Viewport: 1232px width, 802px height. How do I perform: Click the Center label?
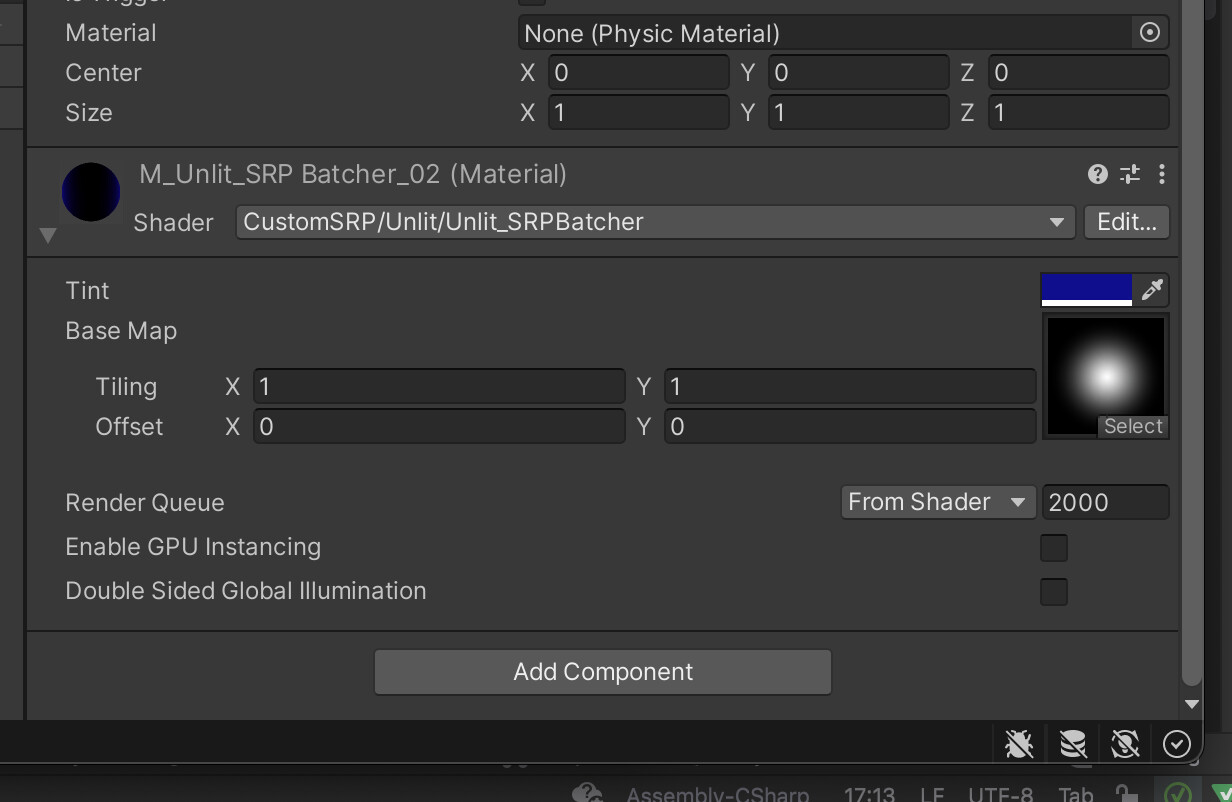[x=103, y=73]
